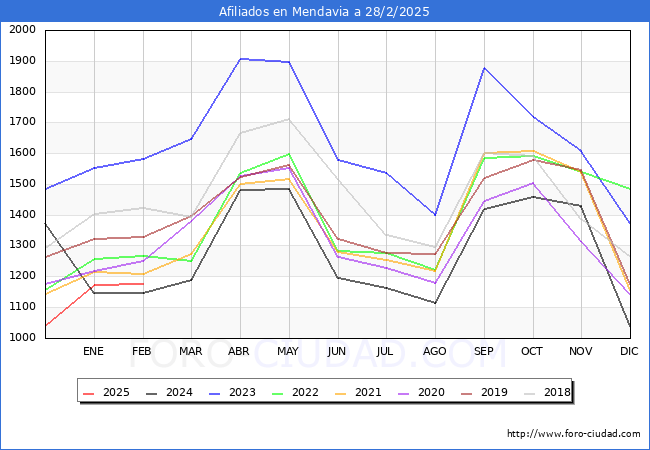Click the JUL month axis label

tap(385, 351)
